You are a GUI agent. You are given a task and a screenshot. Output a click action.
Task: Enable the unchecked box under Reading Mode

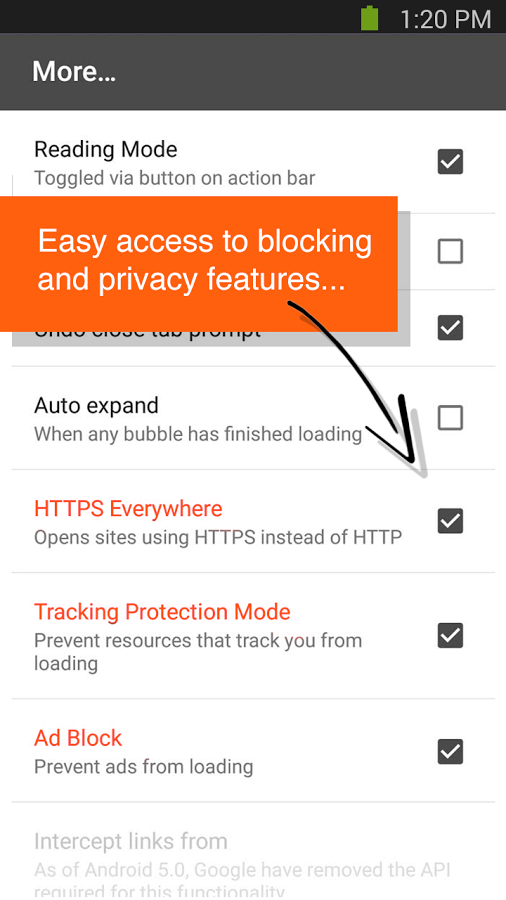(450, 251)
